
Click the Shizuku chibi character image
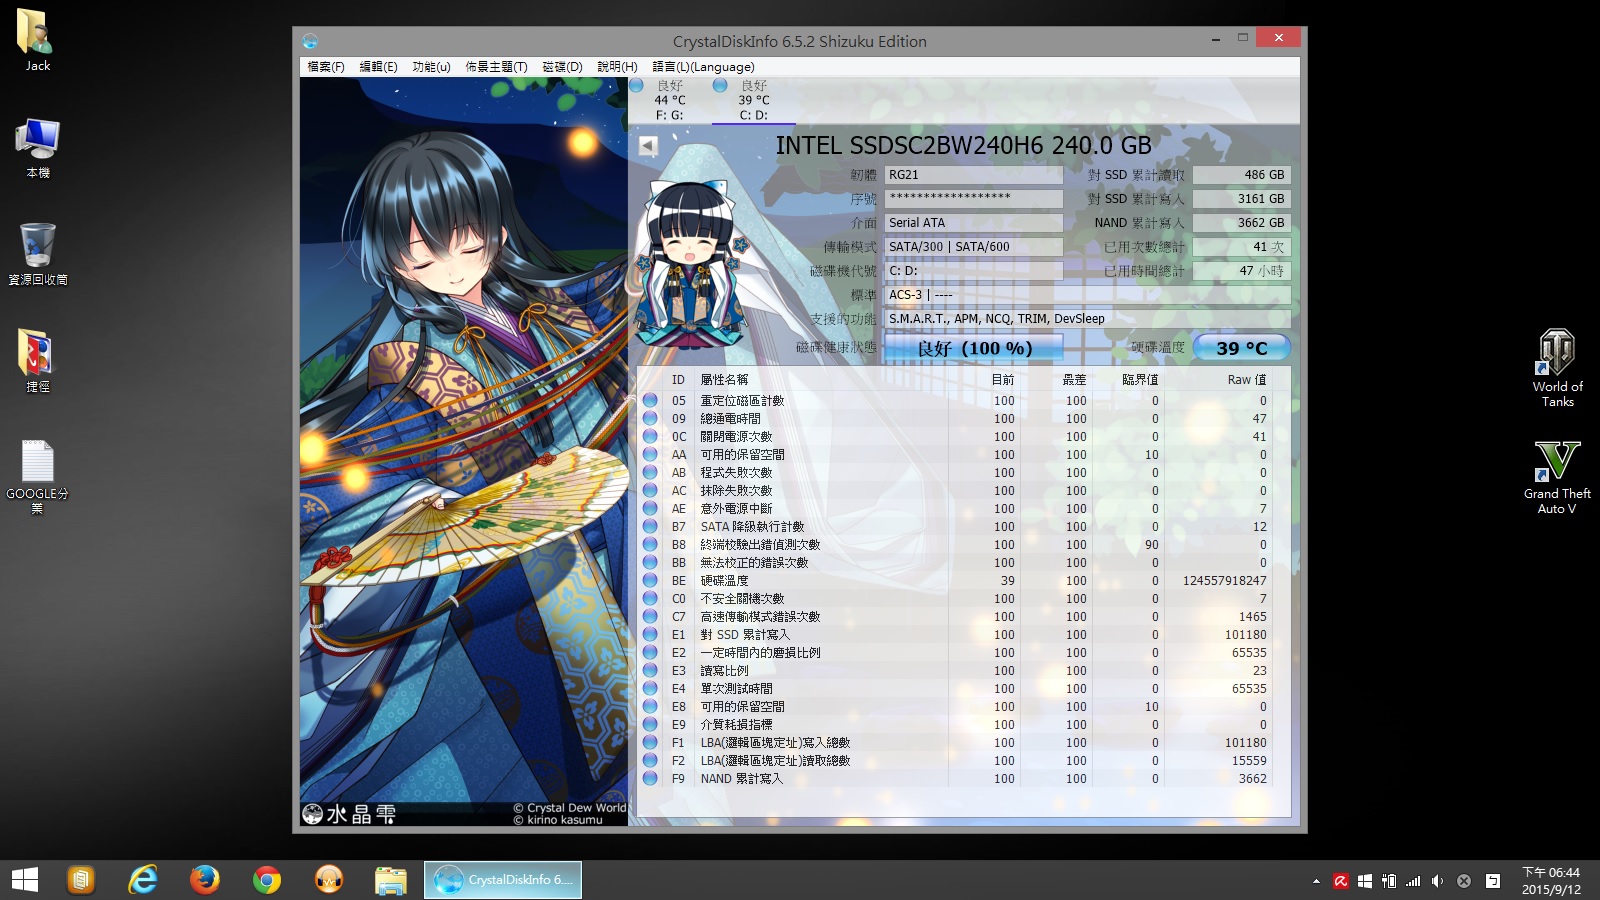pyautogui.click(x=689, y=262)
